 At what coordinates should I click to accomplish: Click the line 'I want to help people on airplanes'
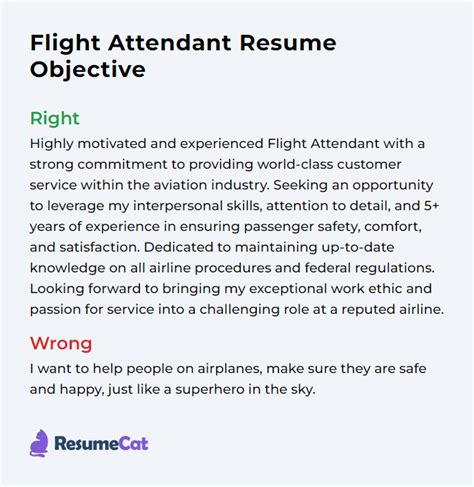(x=228, y=369)
